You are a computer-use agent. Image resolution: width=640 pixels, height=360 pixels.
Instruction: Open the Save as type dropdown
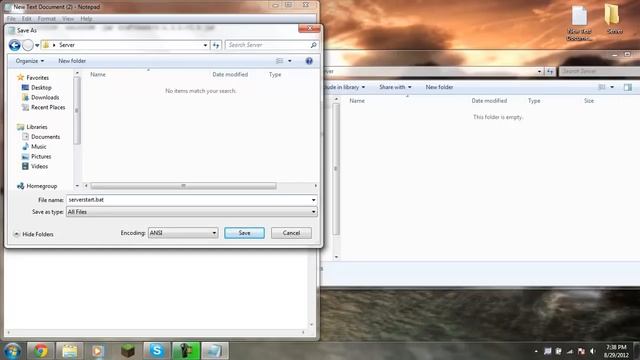point(191,212)
